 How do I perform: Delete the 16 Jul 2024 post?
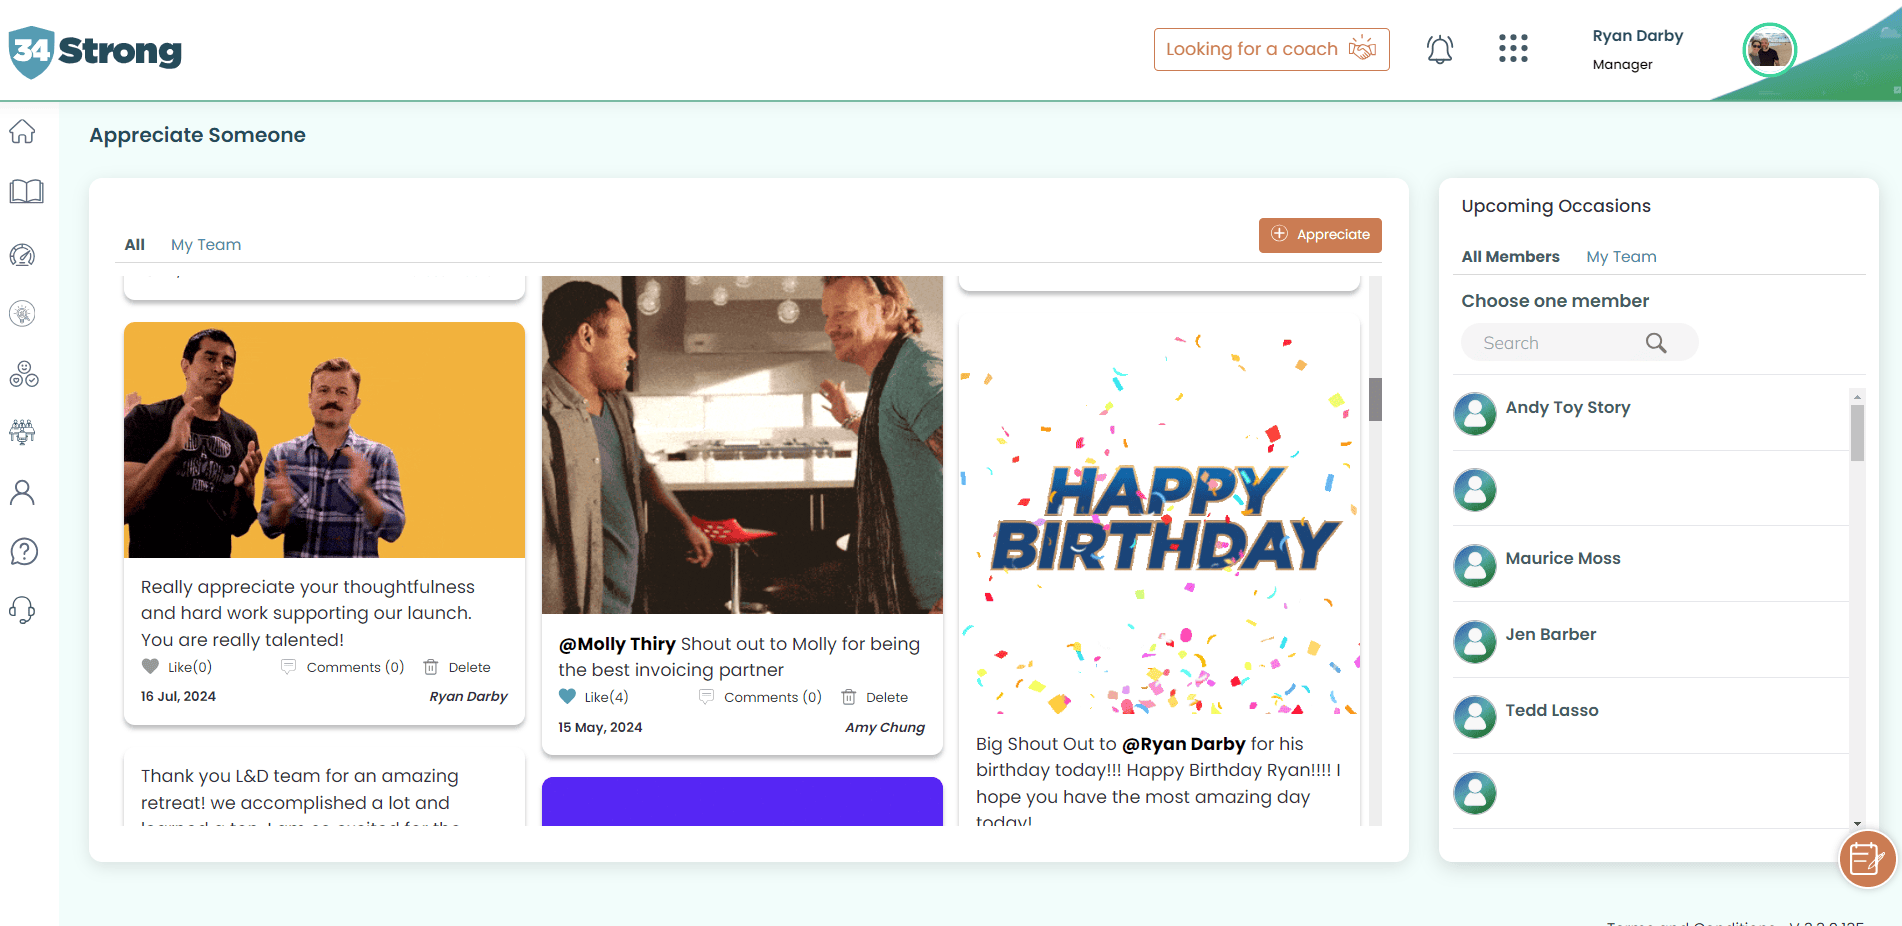[458, 667]
